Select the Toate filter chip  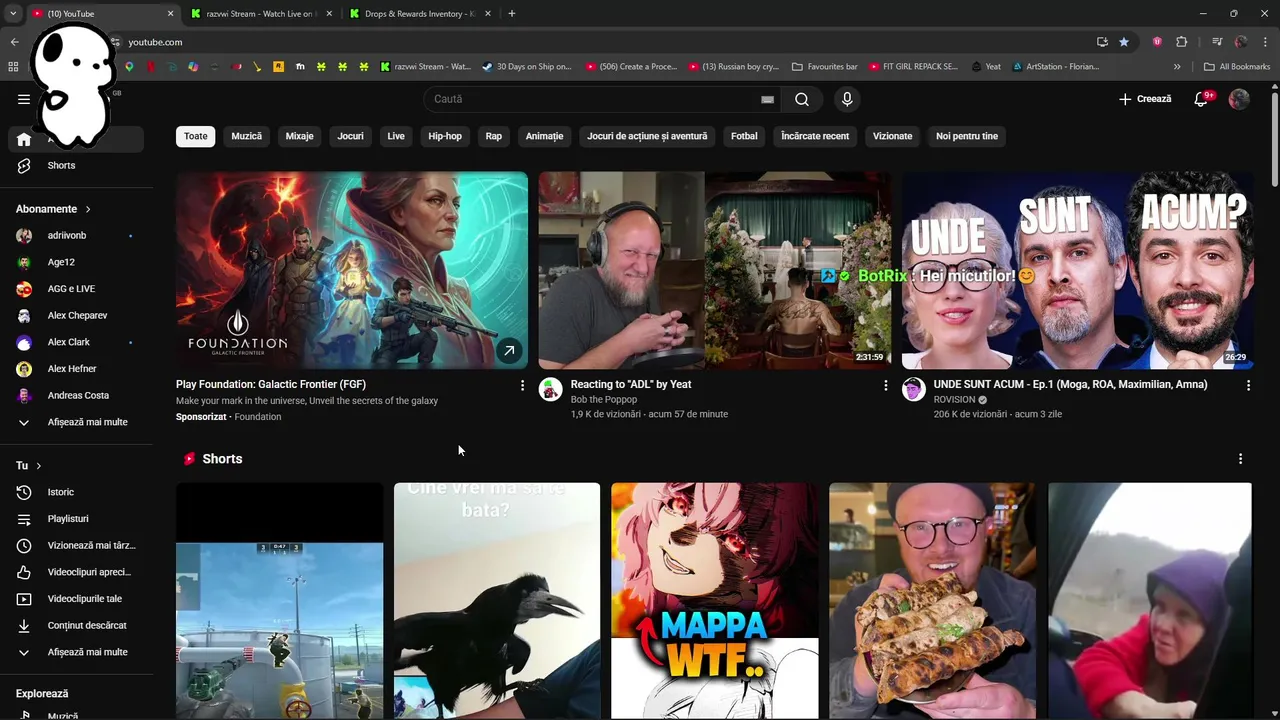pyautogui.click(x=196, y=136)
